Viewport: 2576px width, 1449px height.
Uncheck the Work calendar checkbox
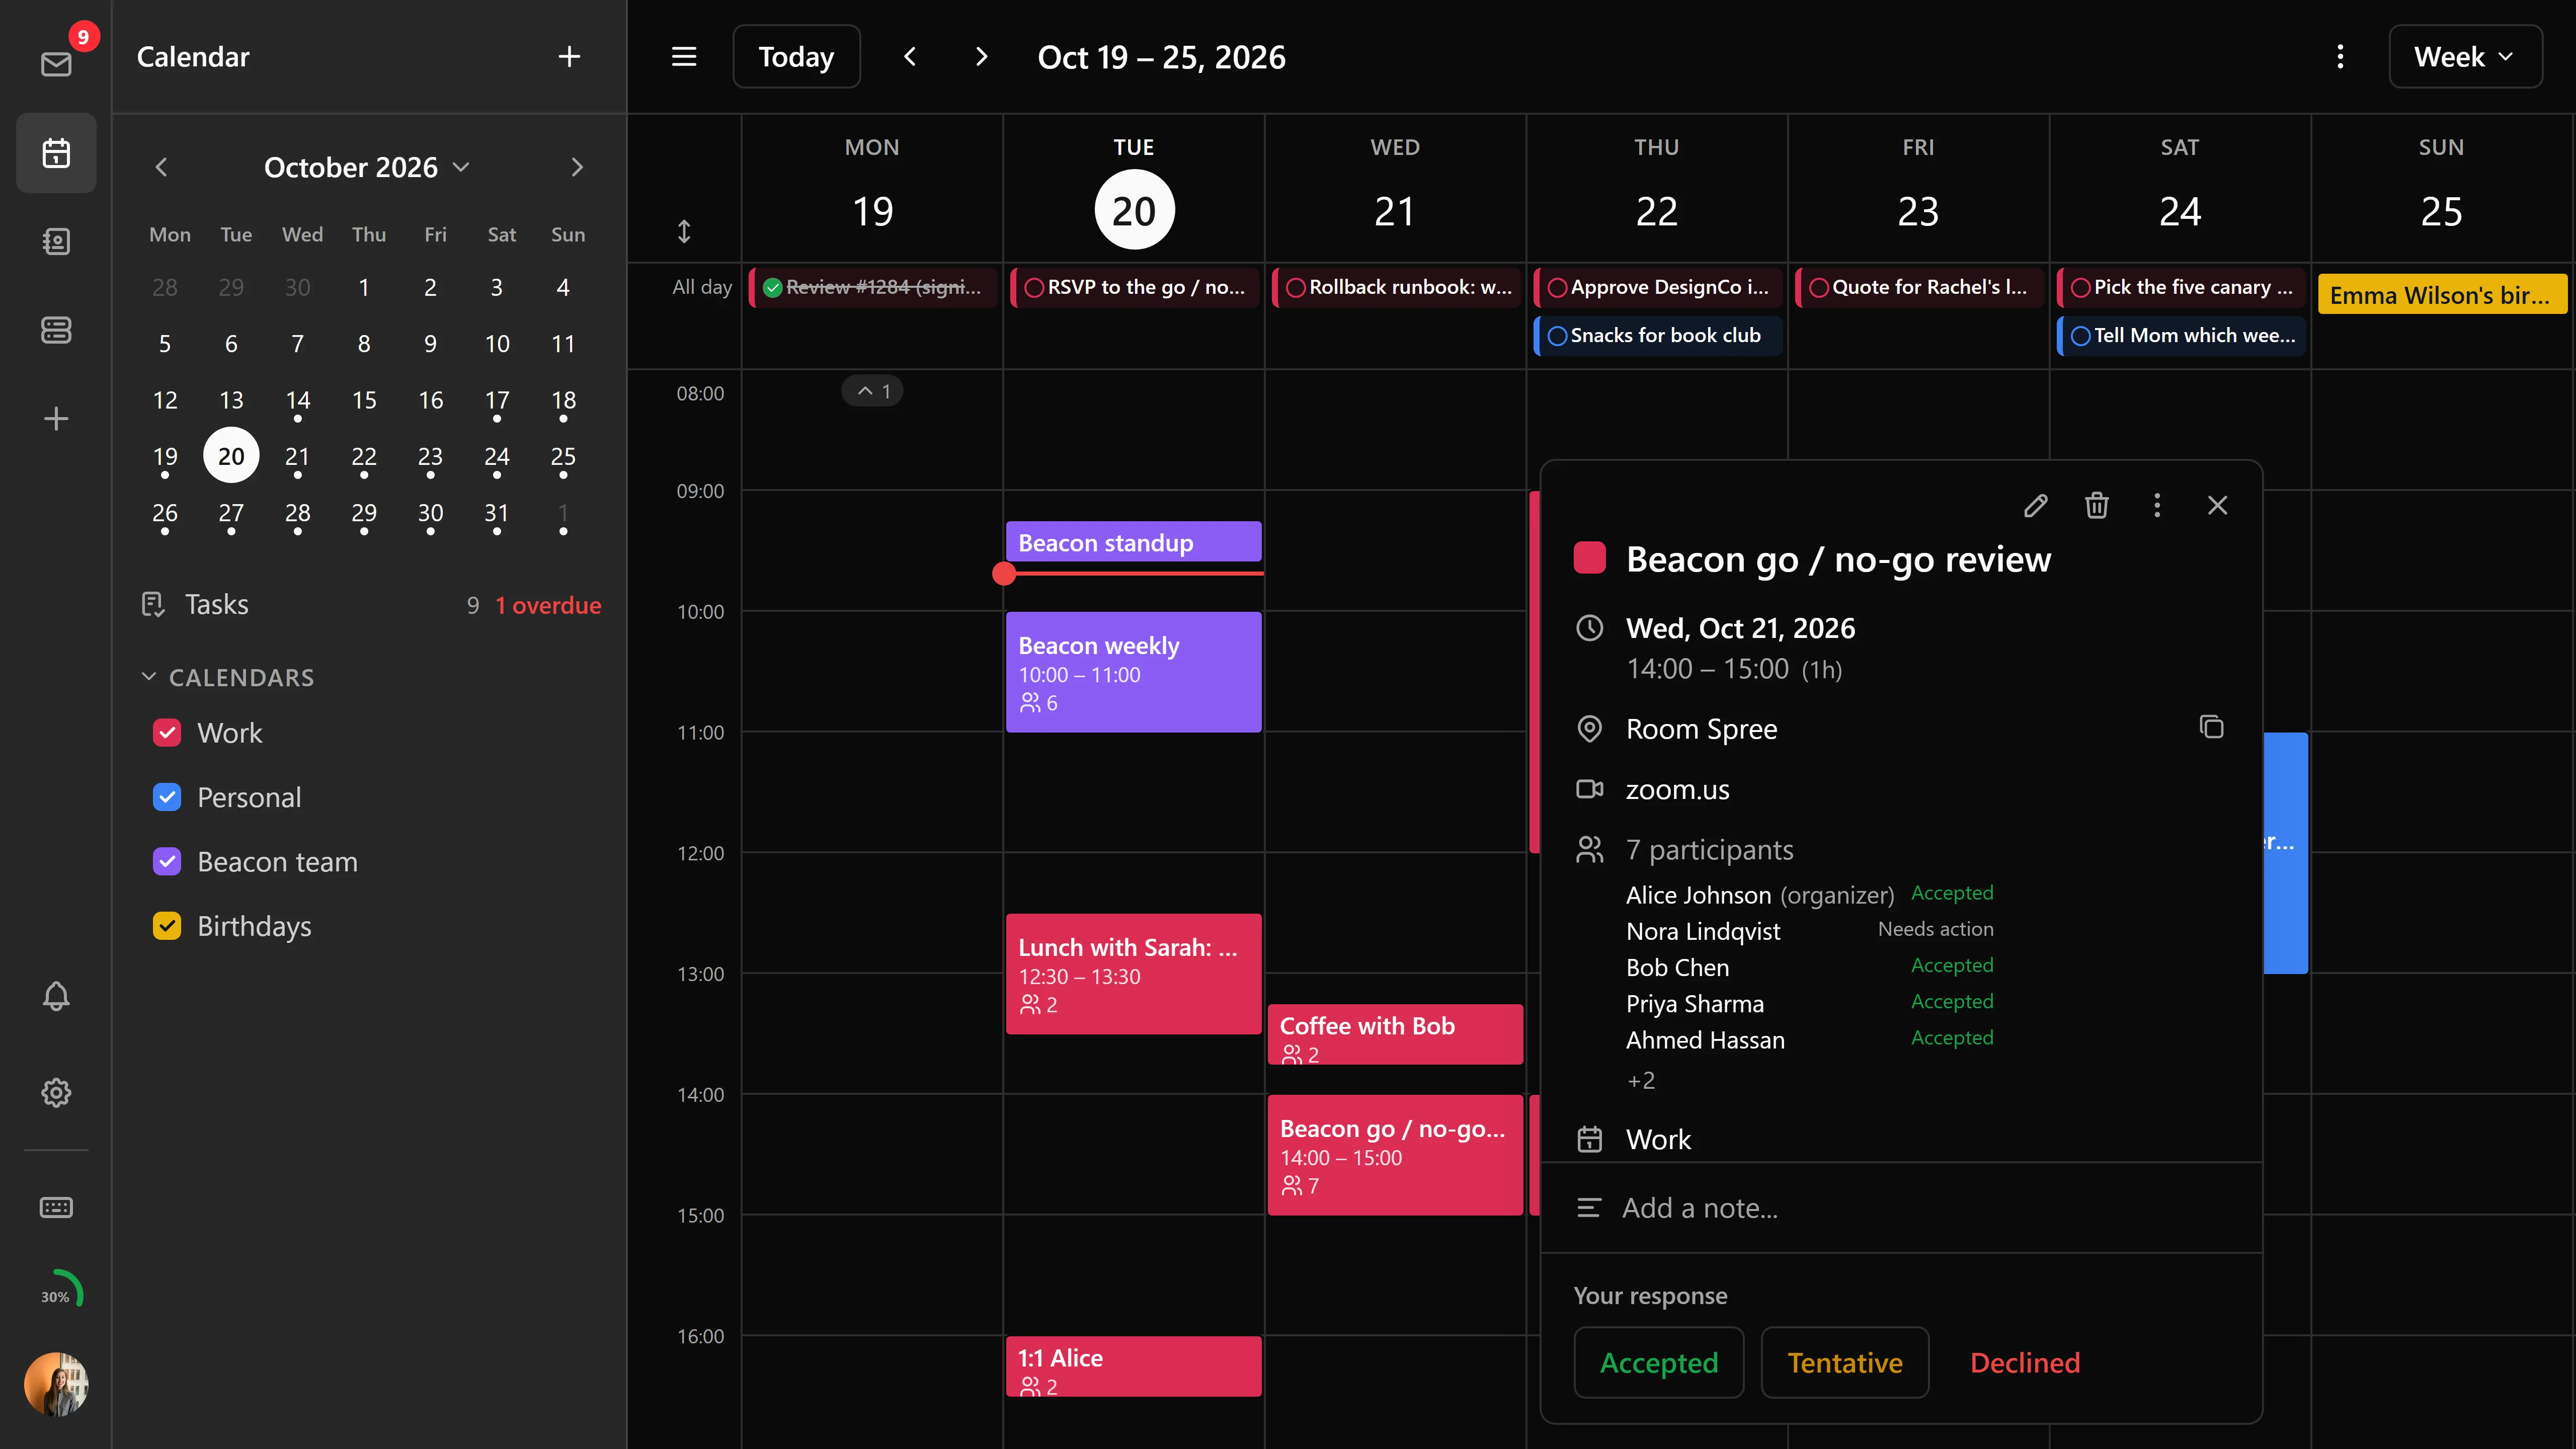167,733
